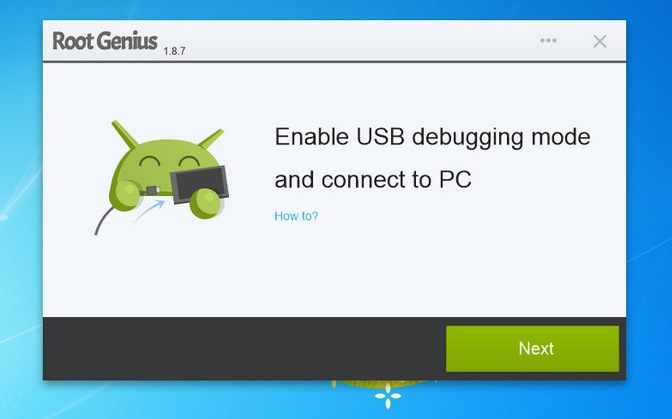Image resolution: width=672 pixels, height=419 pixels.
Task: Click the mascot's left green hand
Action: (126, 195)
